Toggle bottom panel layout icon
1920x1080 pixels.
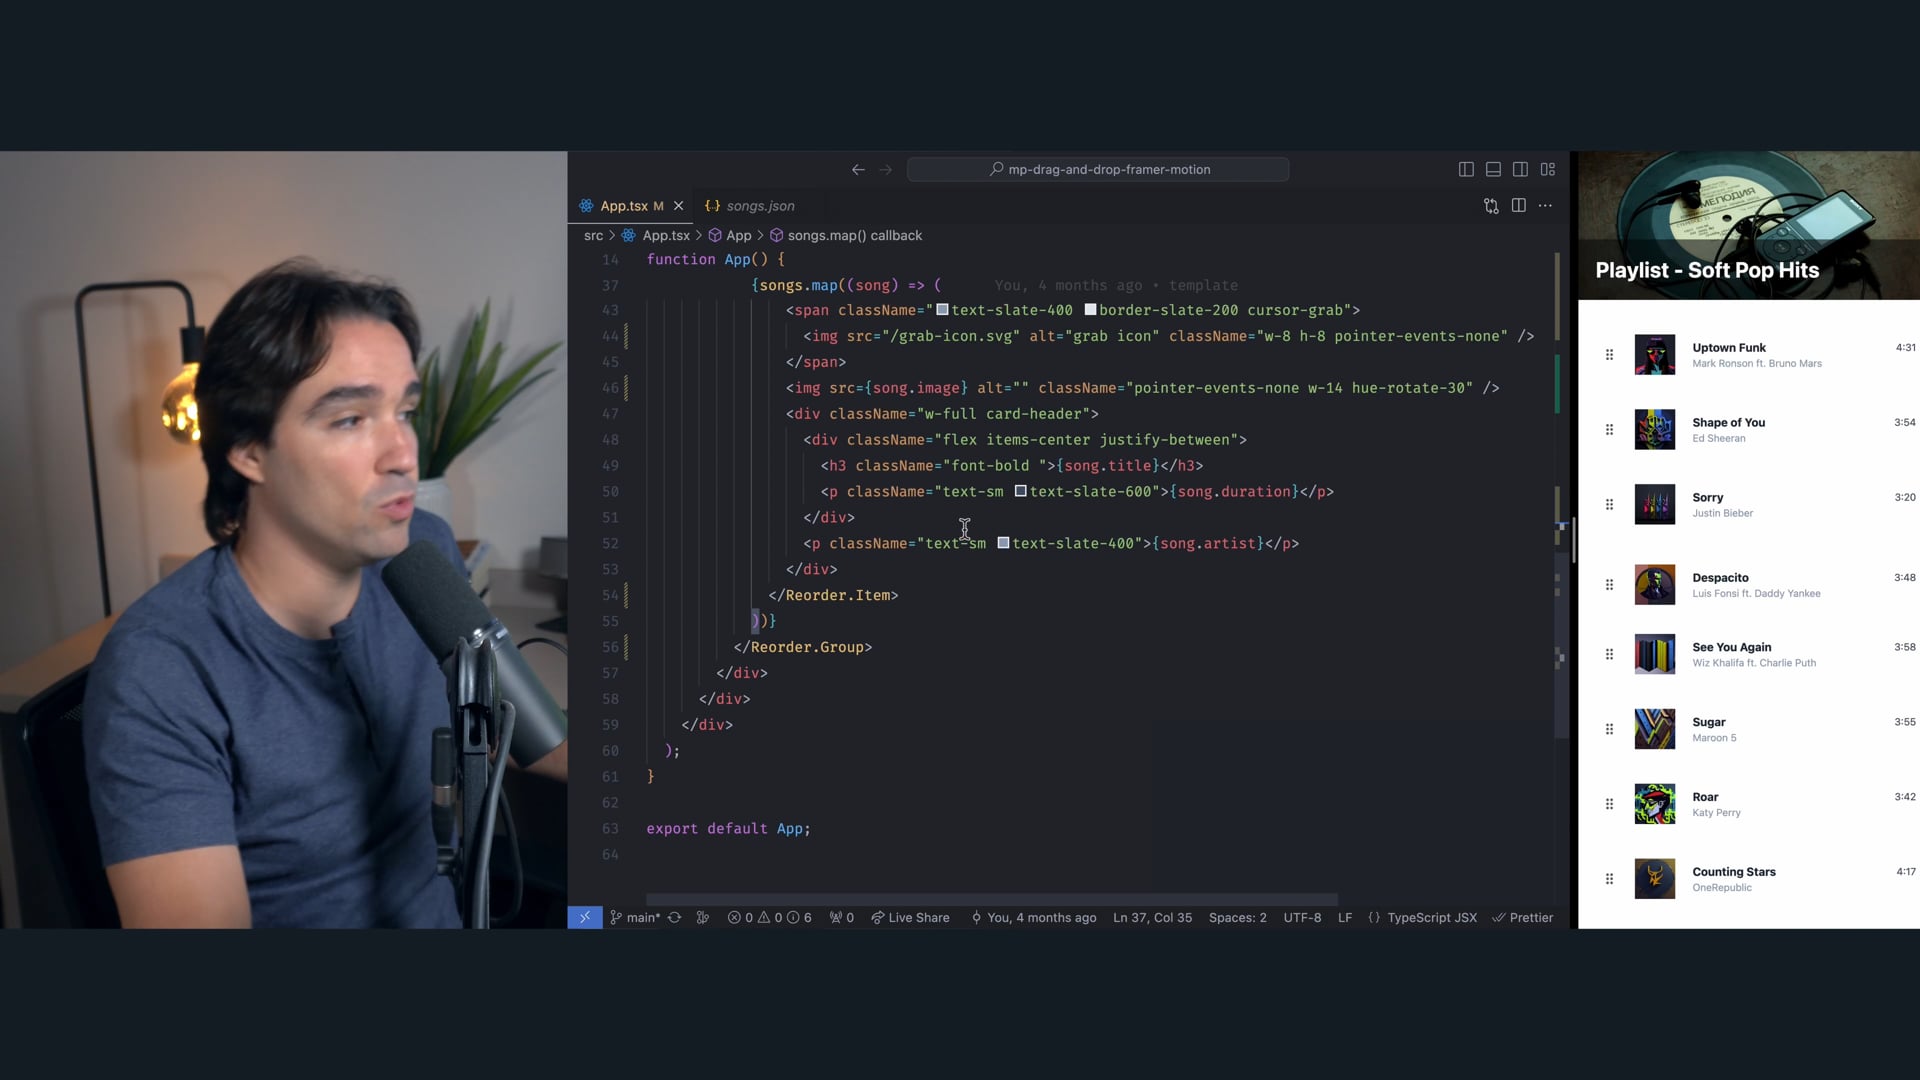[1493, 170]
